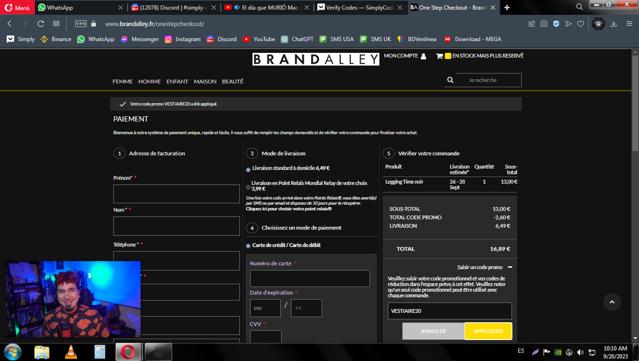Click the Prénom input field
Viewport: 639px width, 361px height.
coord(176,194)
